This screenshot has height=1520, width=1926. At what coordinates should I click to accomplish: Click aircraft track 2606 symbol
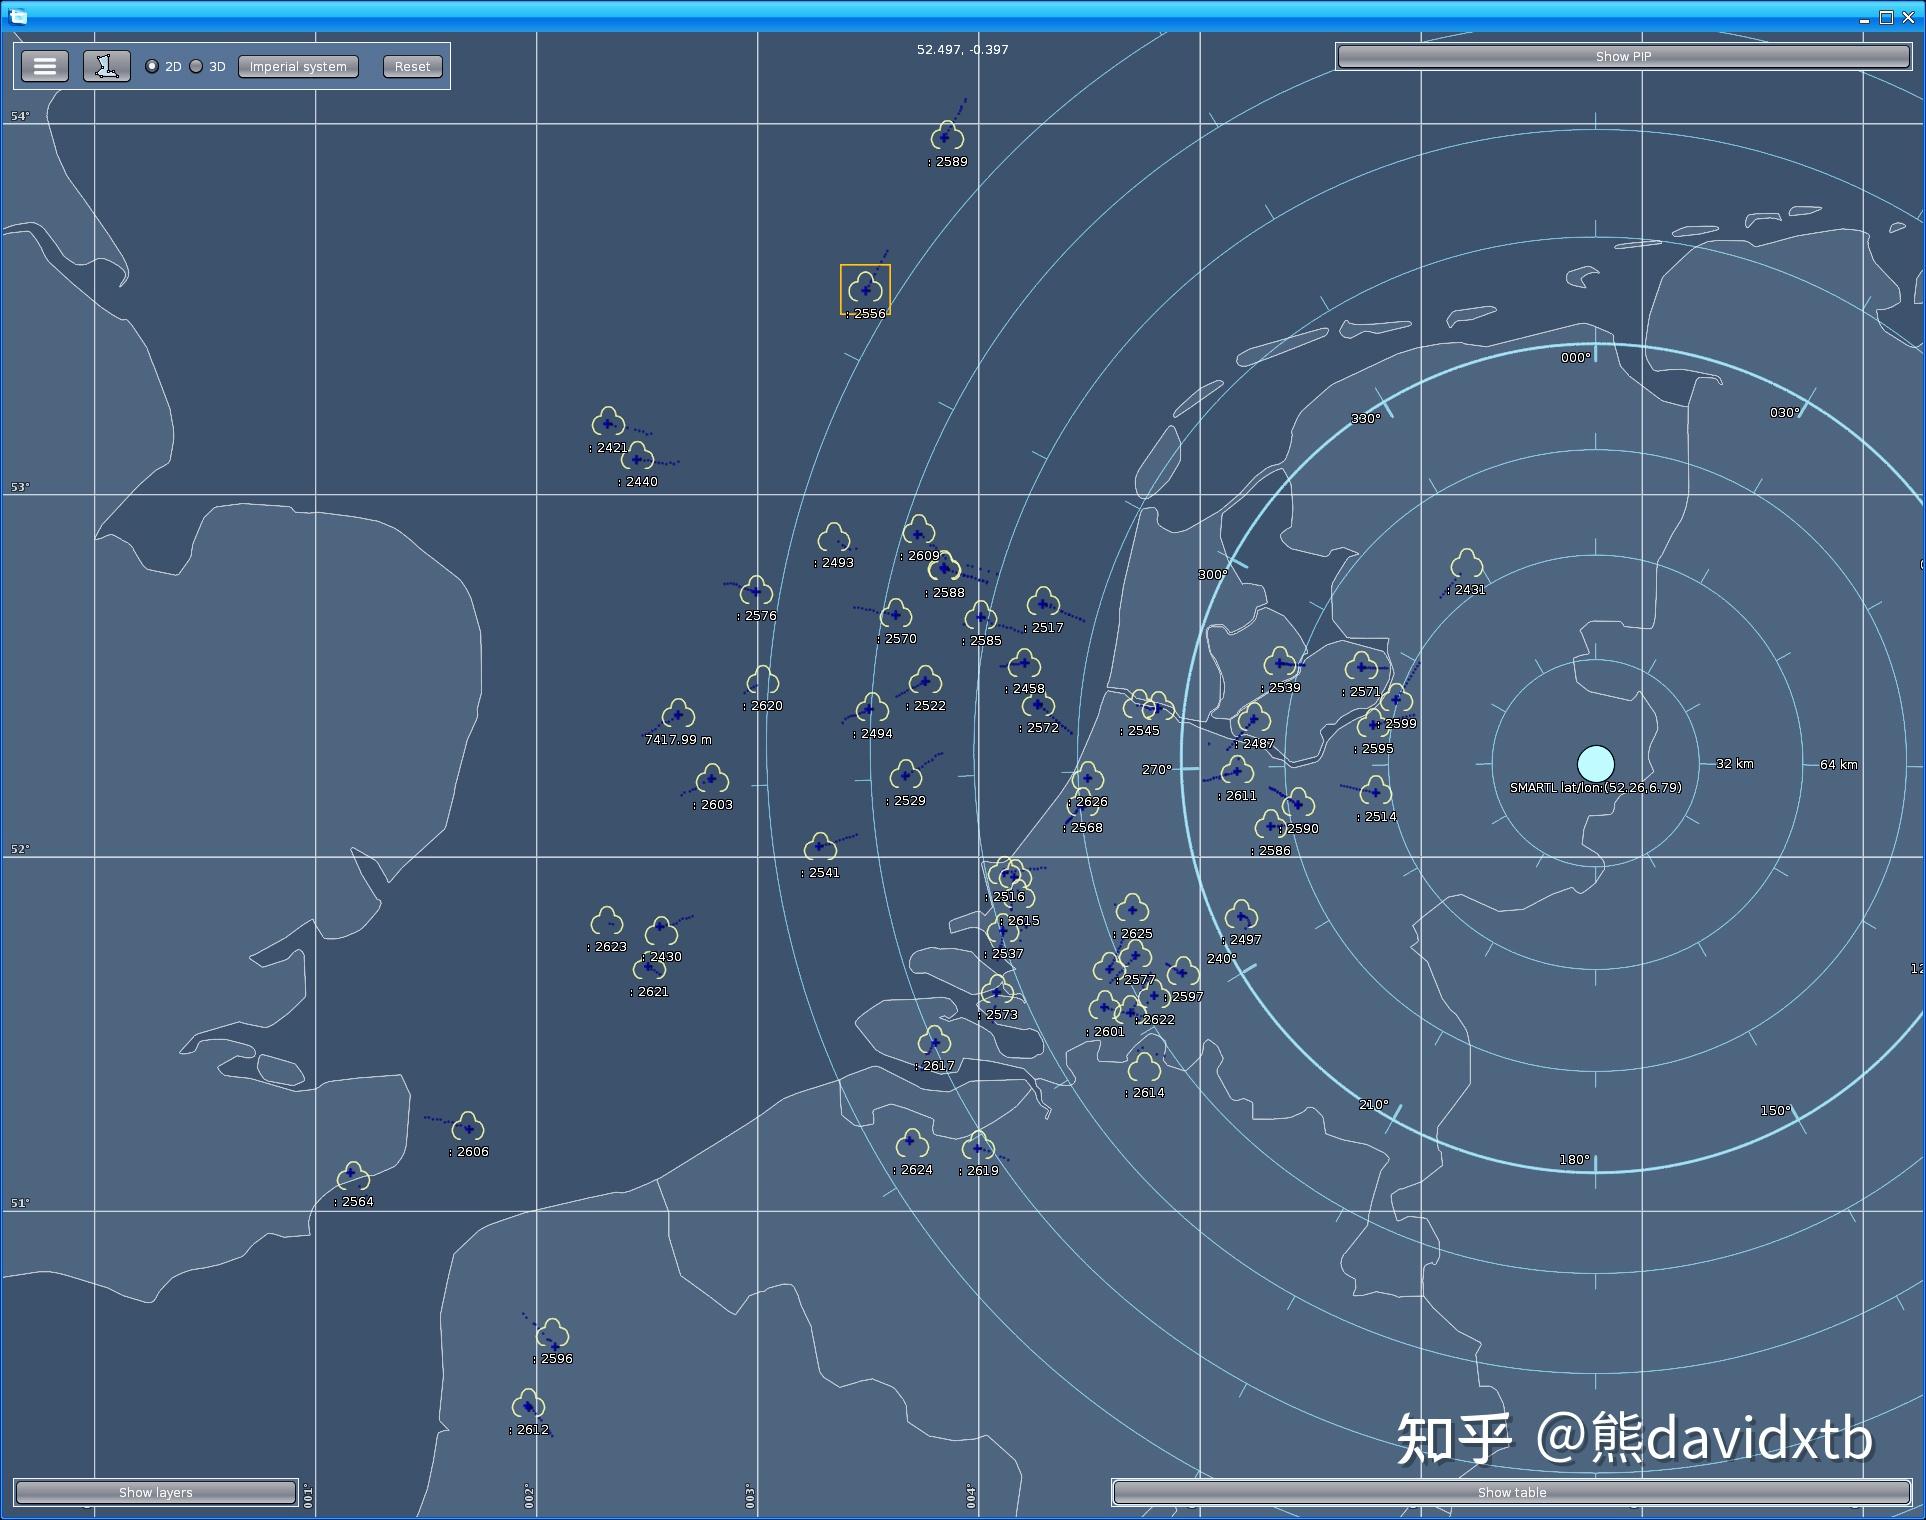pos(468,1128)
